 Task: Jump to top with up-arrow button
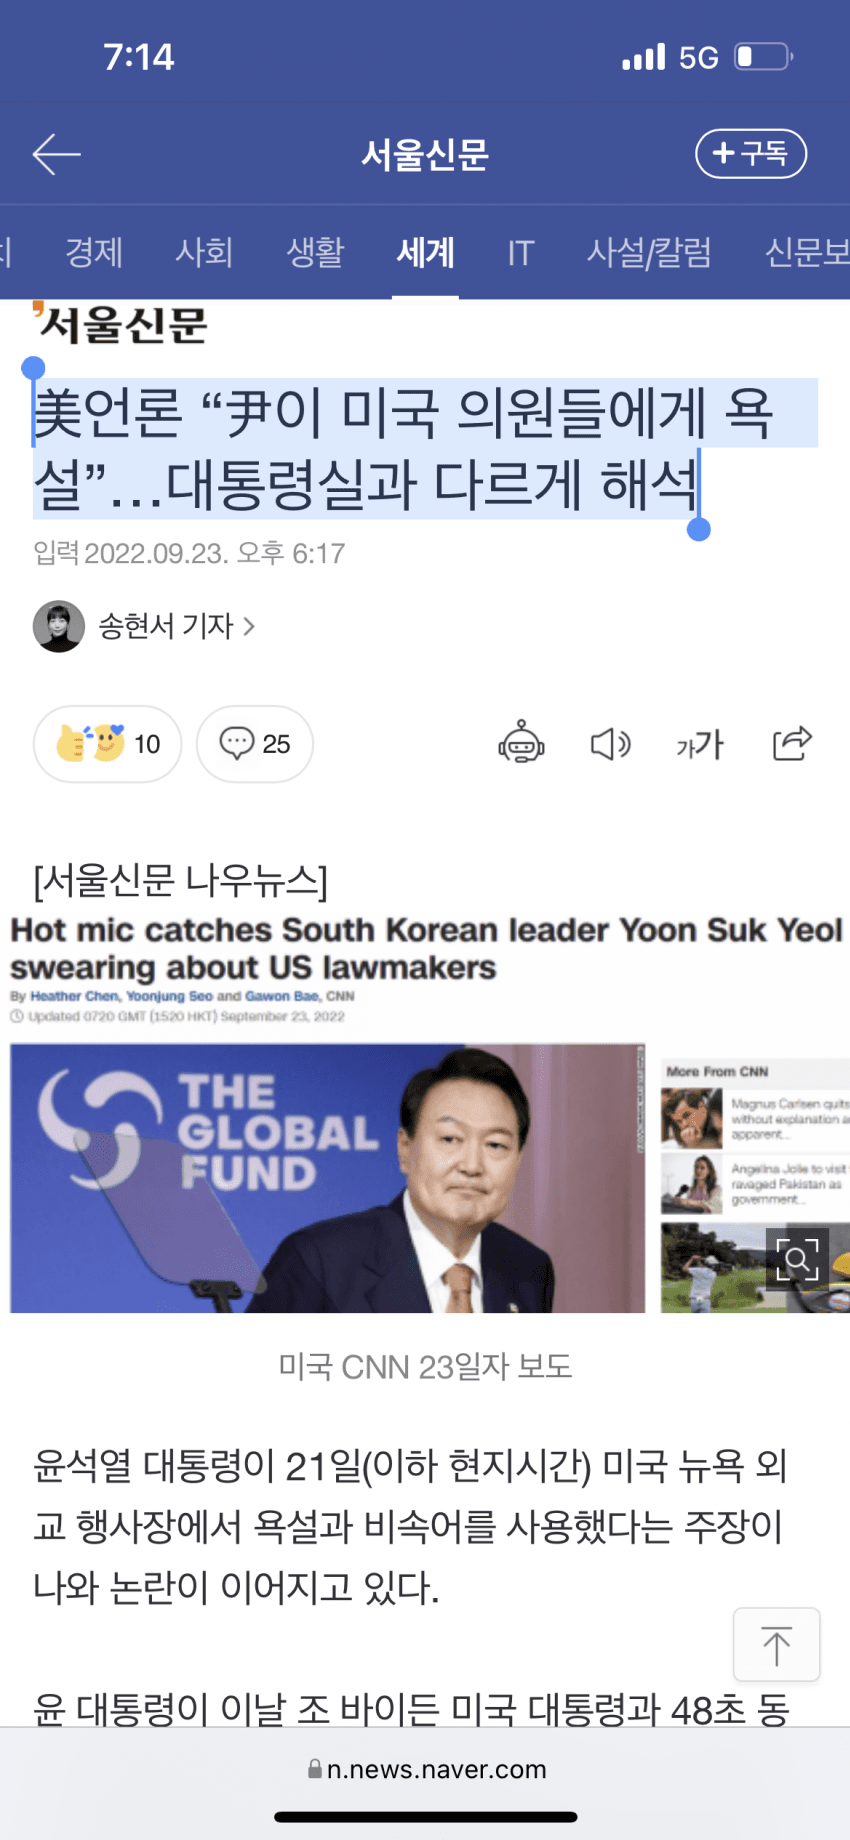click(x=777, y=1645)
